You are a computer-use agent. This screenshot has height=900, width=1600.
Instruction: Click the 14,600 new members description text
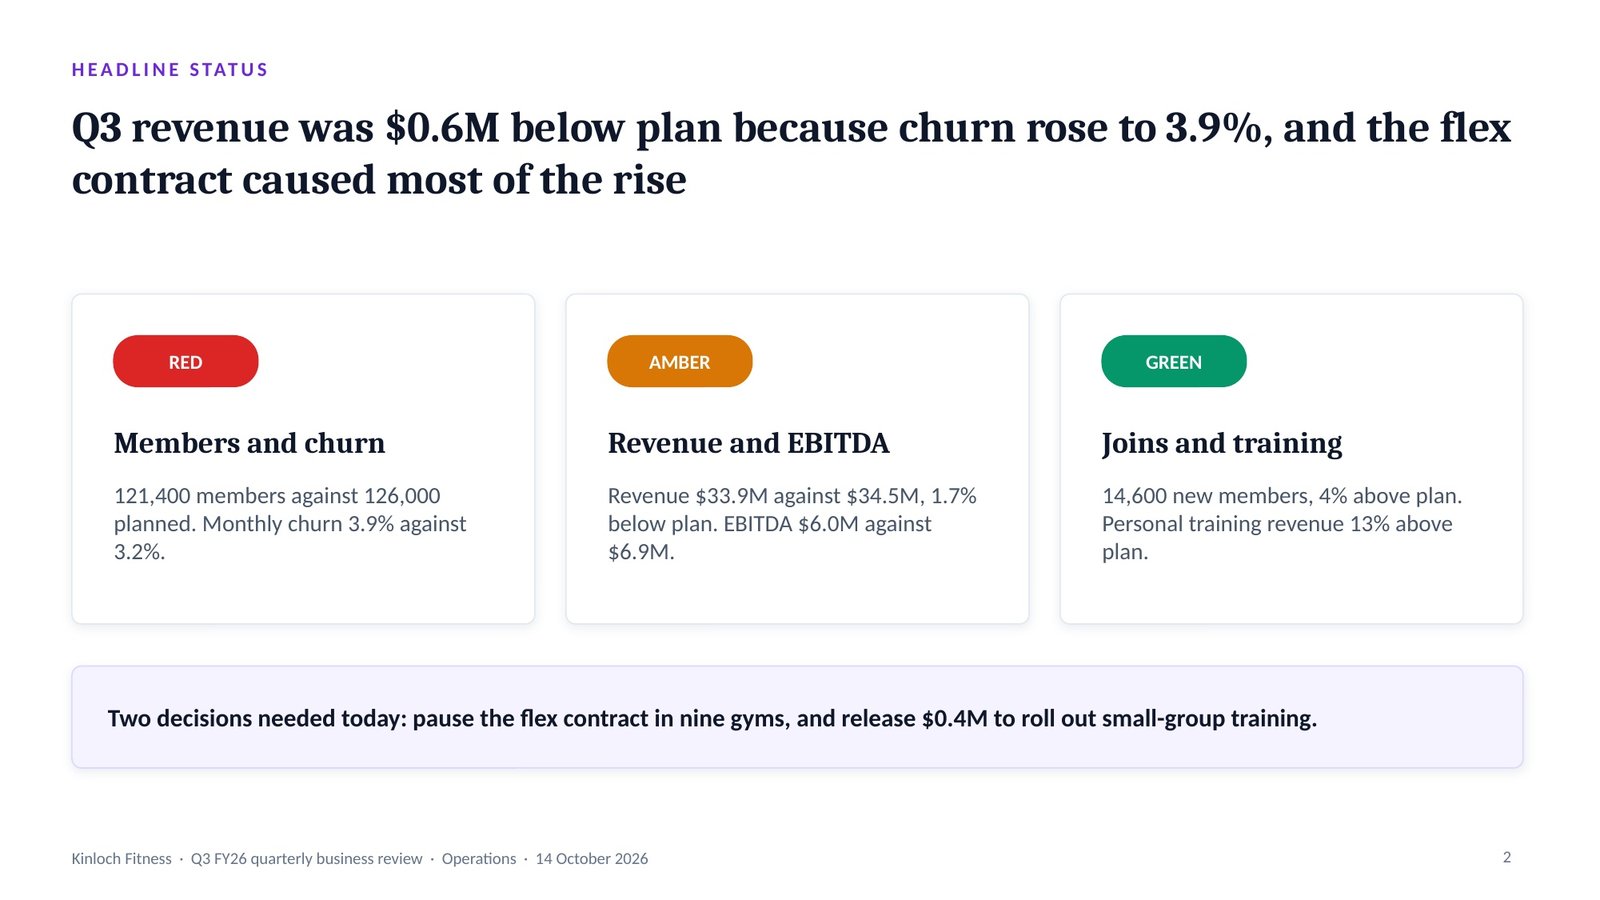tap(1282, 524)
